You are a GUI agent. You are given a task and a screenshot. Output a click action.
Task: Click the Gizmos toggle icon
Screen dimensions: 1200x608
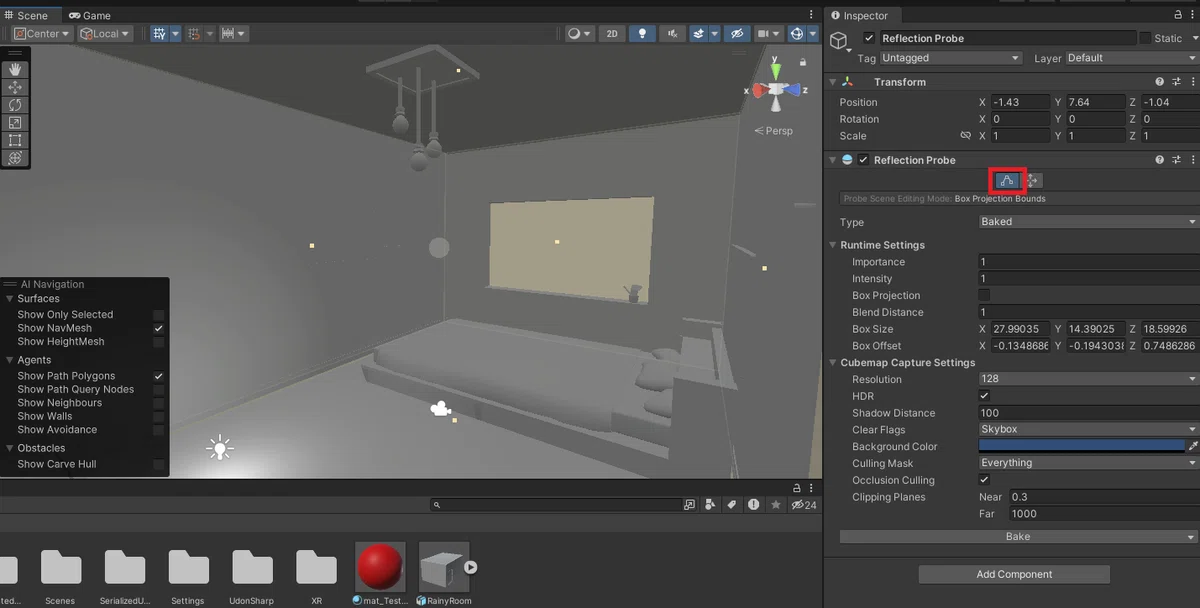797,33
